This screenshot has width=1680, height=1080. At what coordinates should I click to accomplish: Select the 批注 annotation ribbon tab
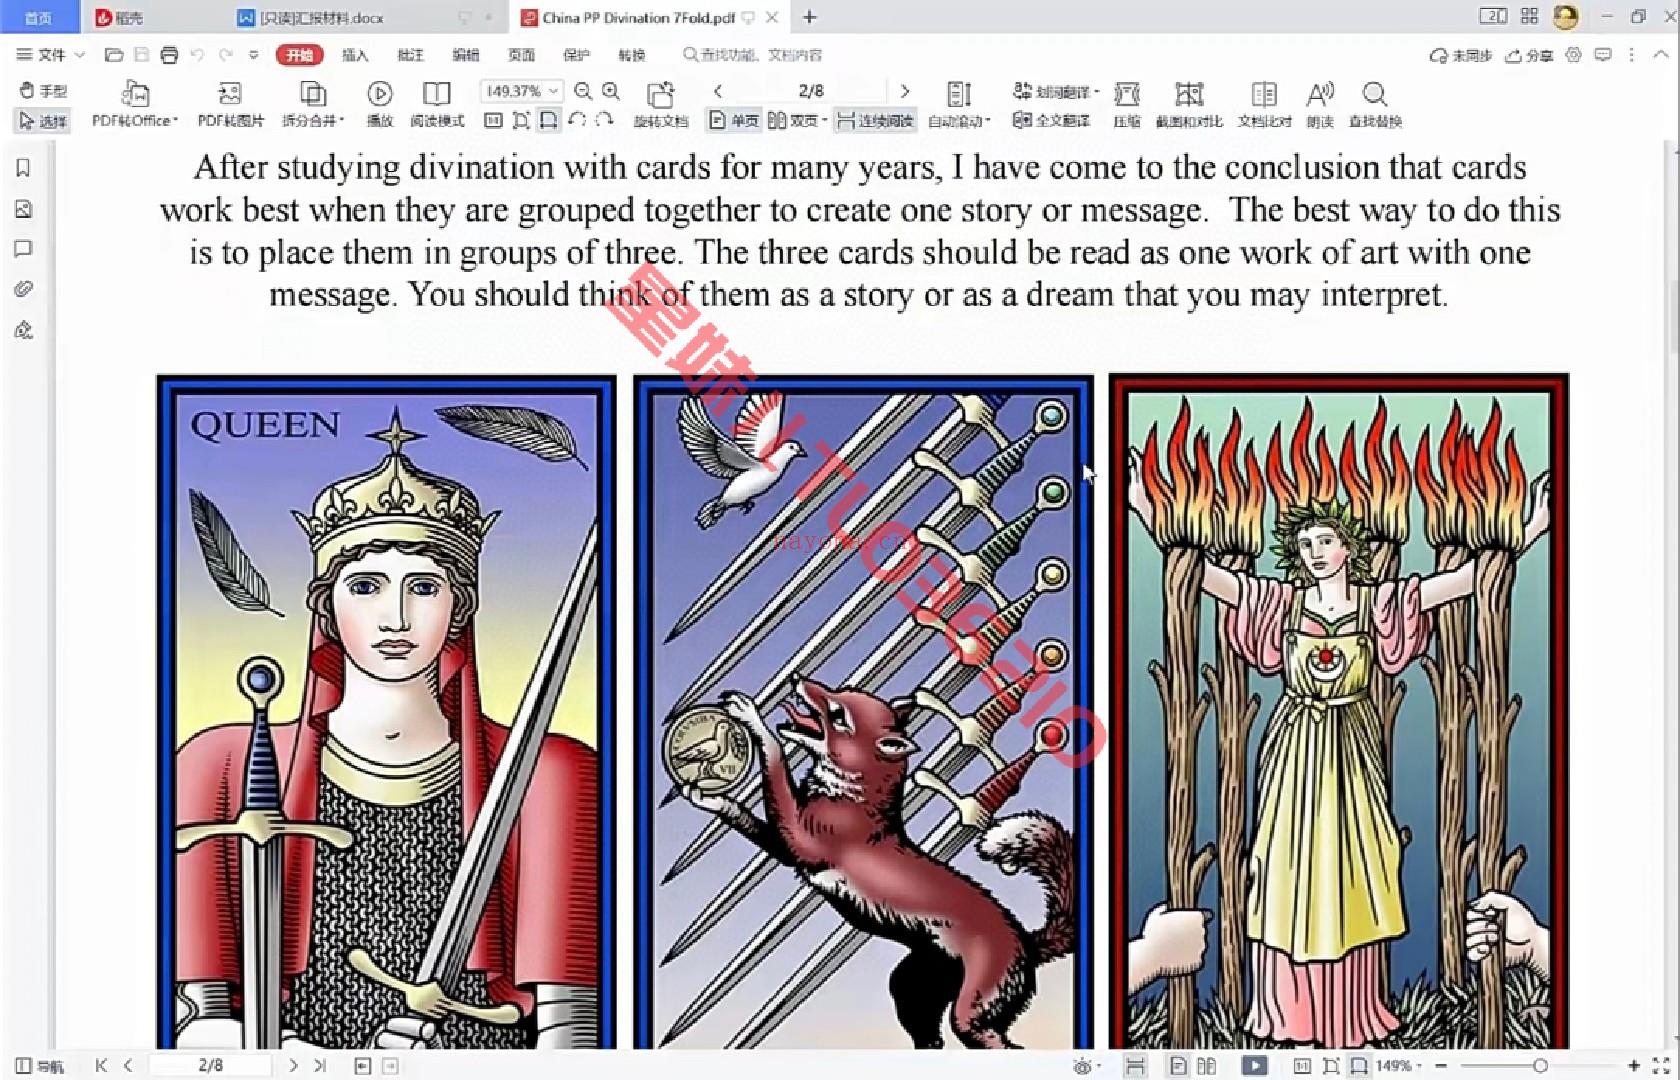click(410, 55)
